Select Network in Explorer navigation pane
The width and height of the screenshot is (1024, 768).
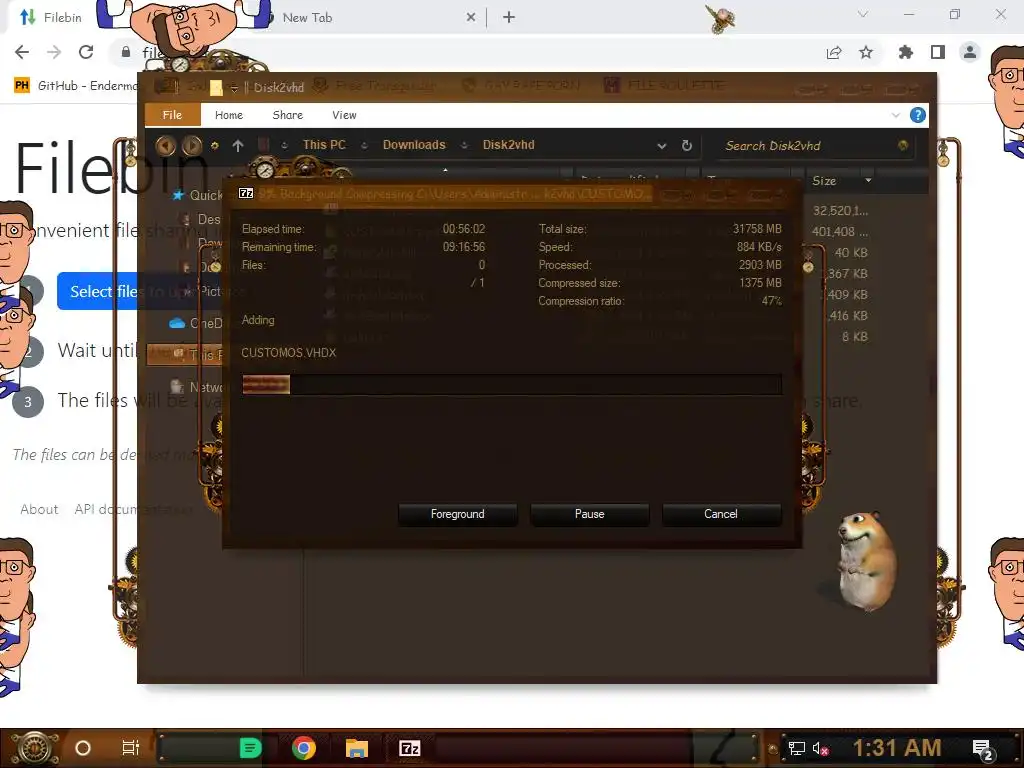[x=196, y=387]
